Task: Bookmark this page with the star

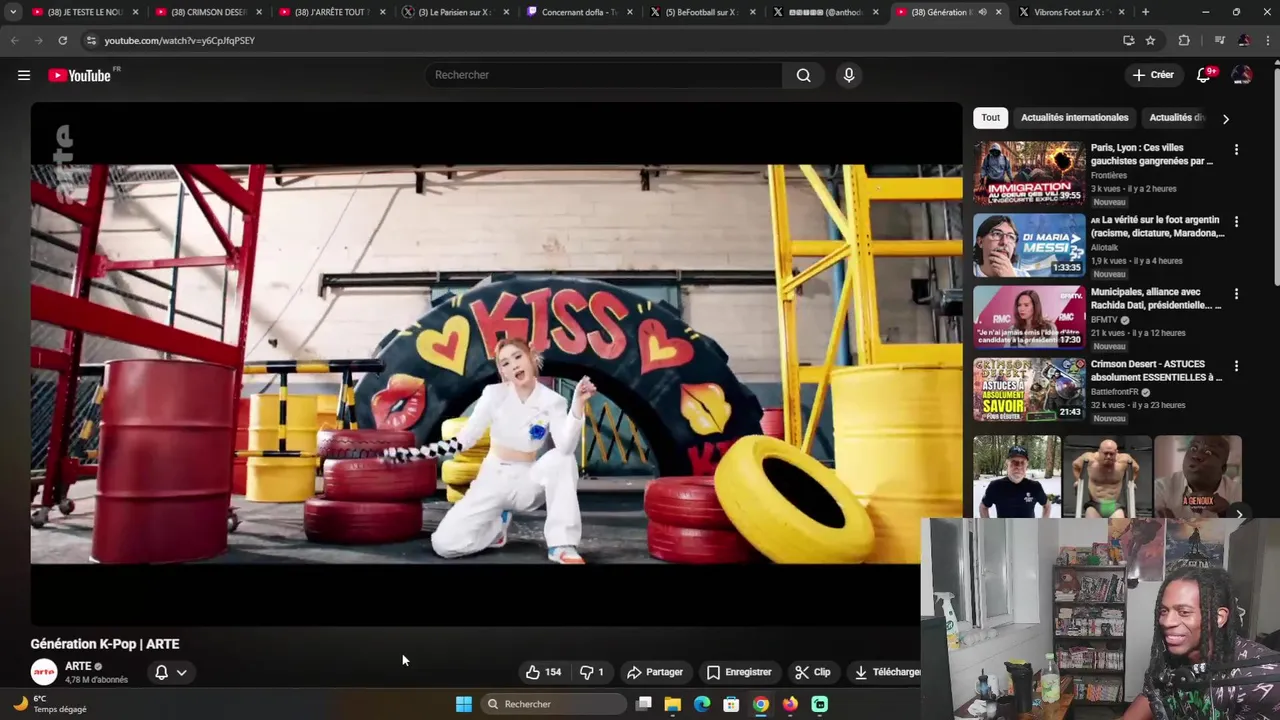Action: [x=1151, y=40]
